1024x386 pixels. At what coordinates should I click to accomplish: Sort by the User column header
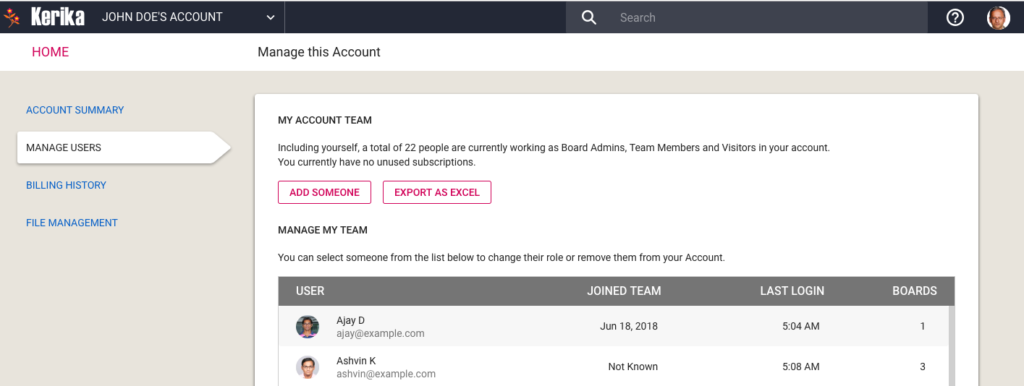tap(310, 291)
